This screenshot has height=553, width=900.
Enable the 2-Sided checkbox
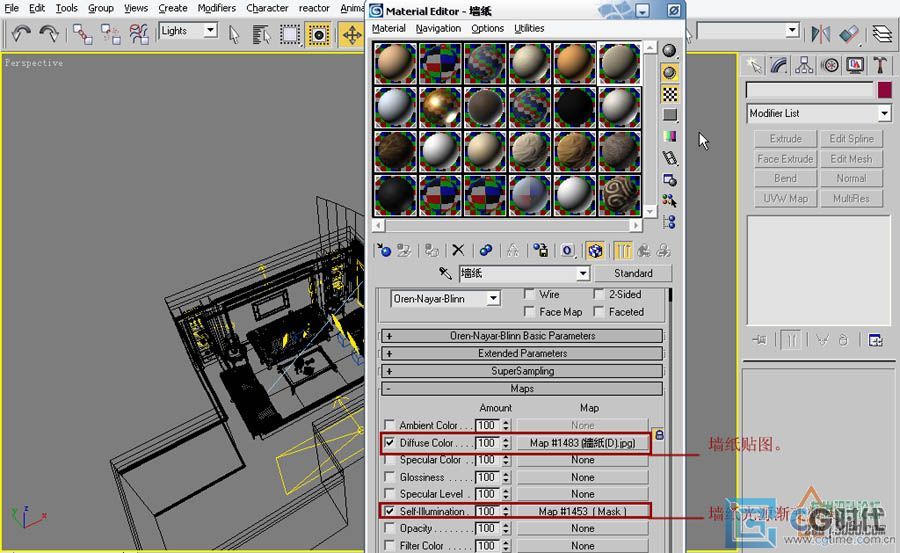click(599, 295)
